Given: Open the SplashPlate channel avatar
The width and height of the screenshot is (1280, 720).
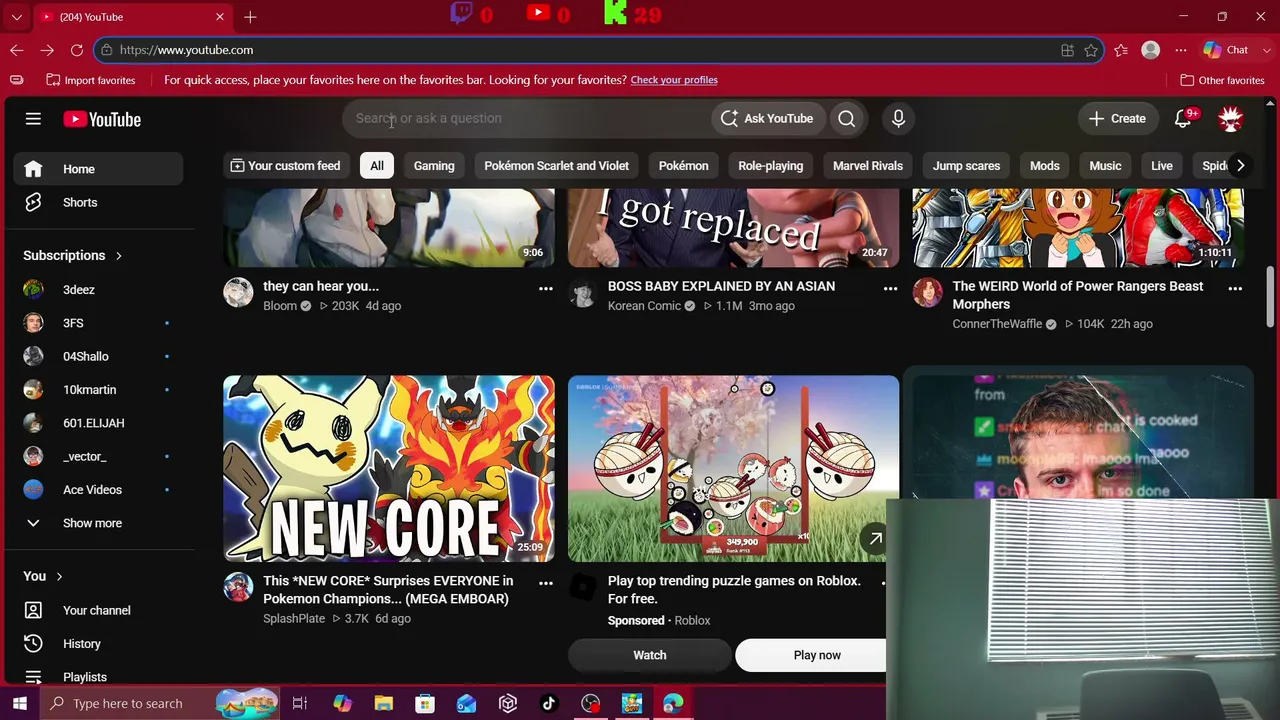Looking at the screenshot, I should tap(238, 587).
